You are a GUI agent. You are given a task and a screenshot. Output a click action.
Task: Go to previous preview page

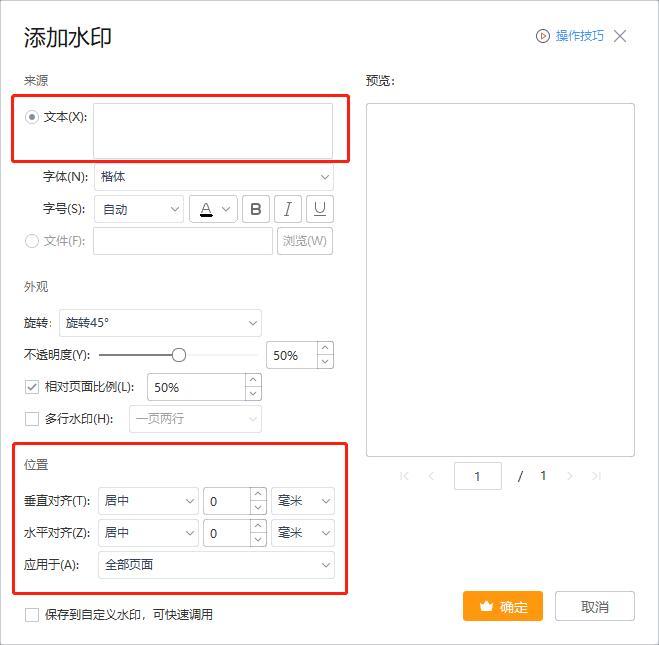(431, 476)
